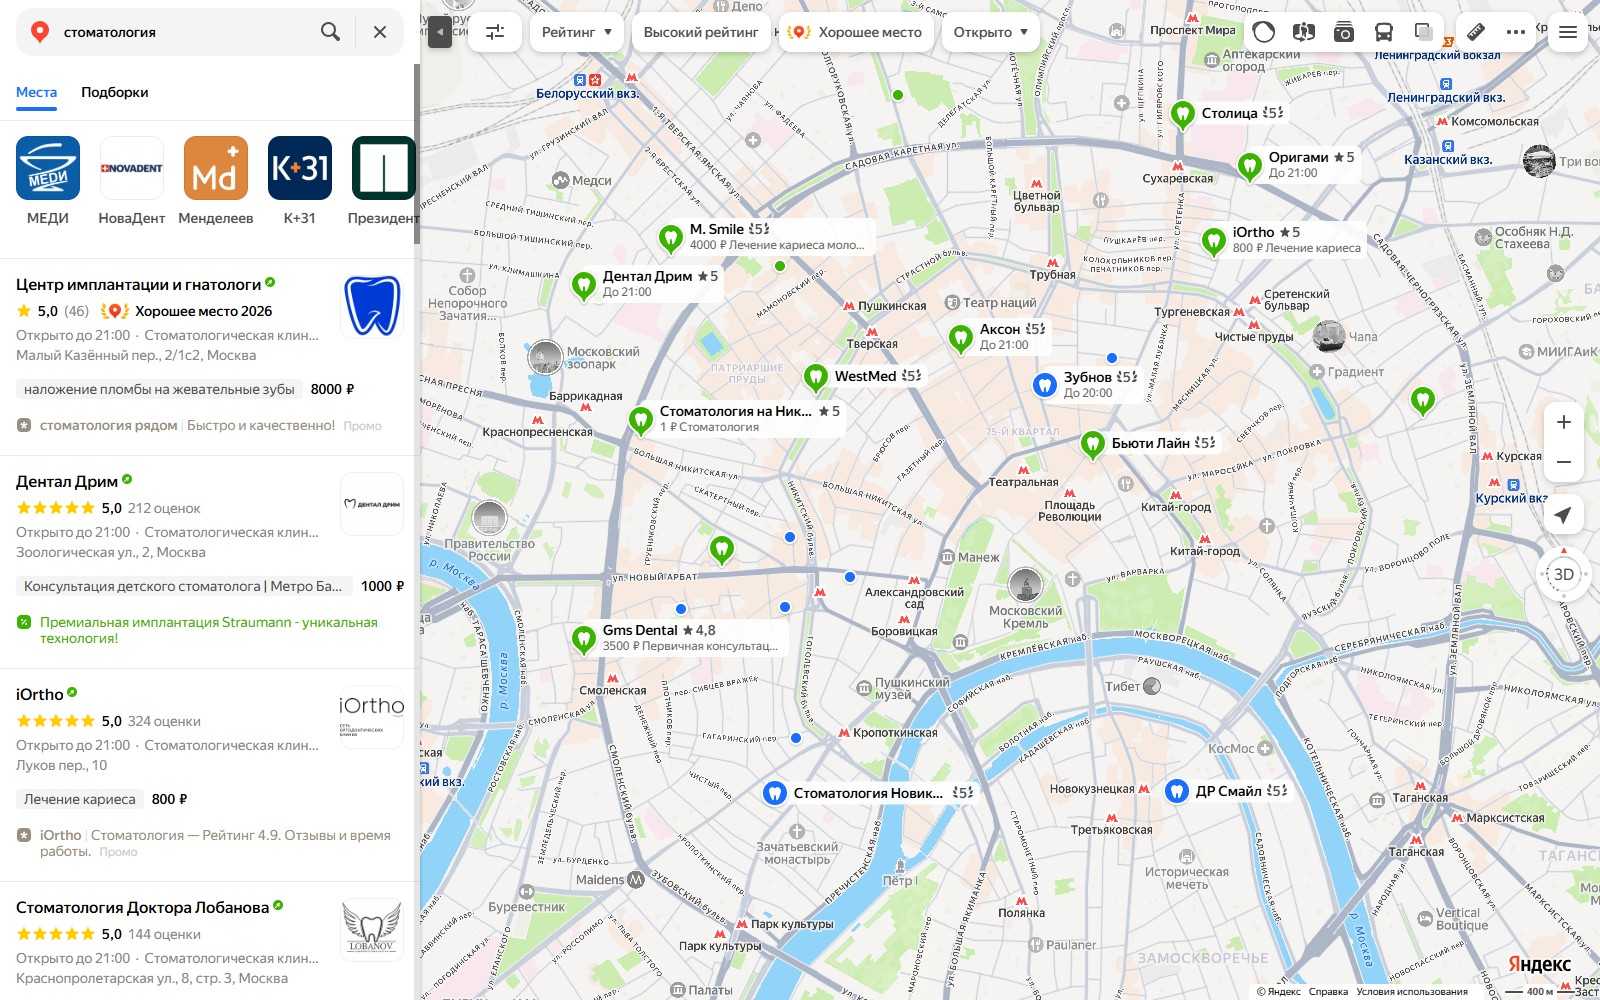Expand the Открыто dropdown filter
Screen dimensions: 1600x1000
(990, 32)
